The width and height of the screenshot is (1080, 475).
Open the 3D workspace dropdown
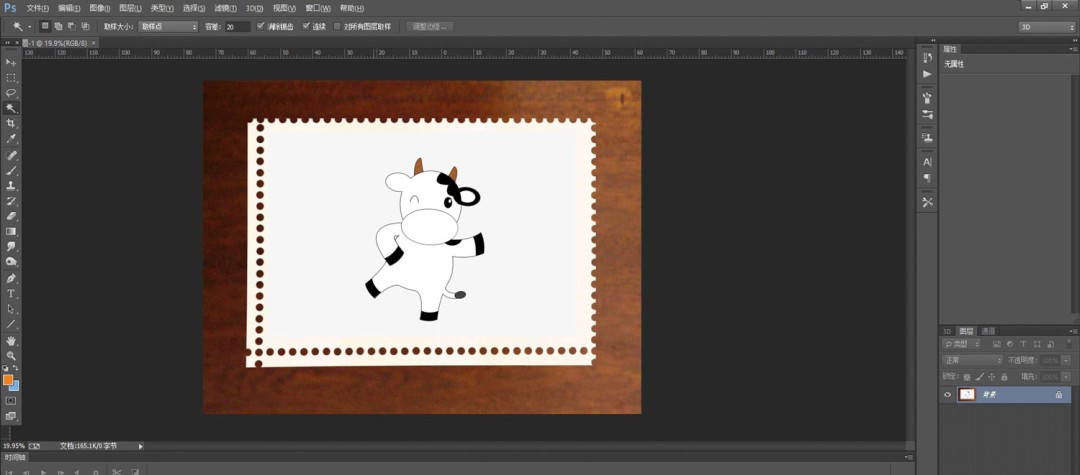point(1046,27)
